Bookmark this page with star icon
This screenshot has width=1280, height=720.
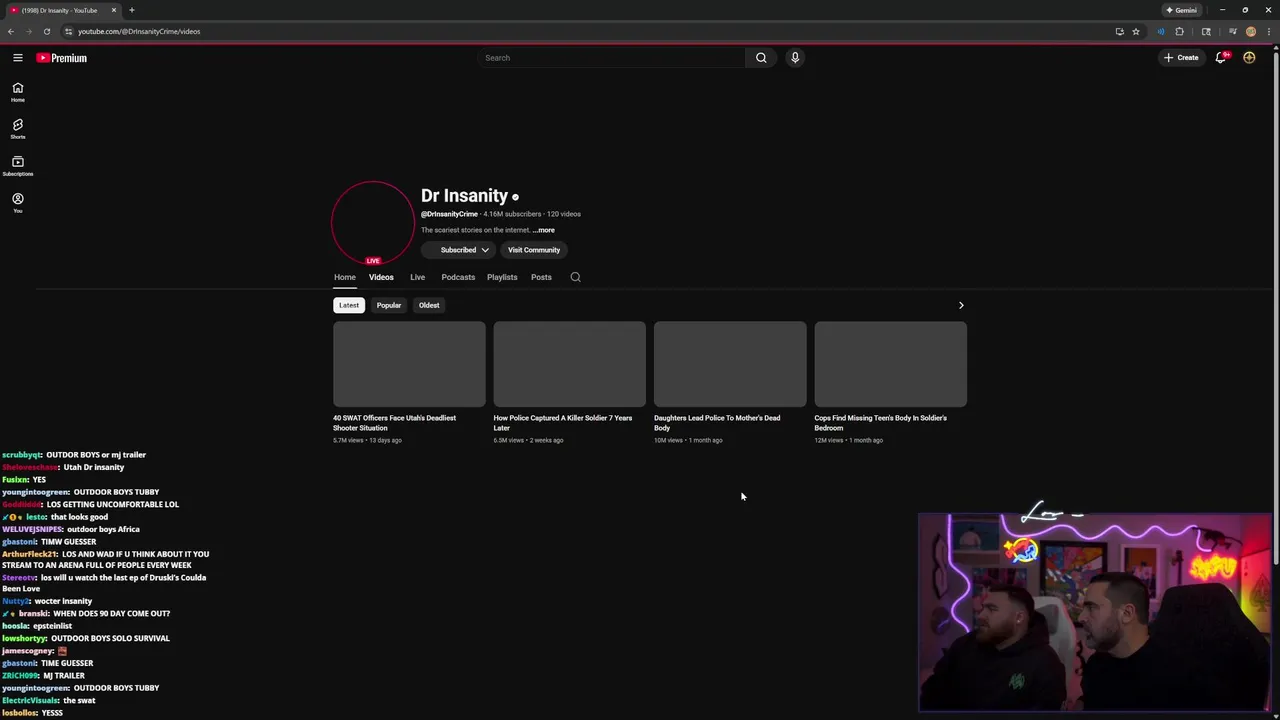pos(1136,31)
